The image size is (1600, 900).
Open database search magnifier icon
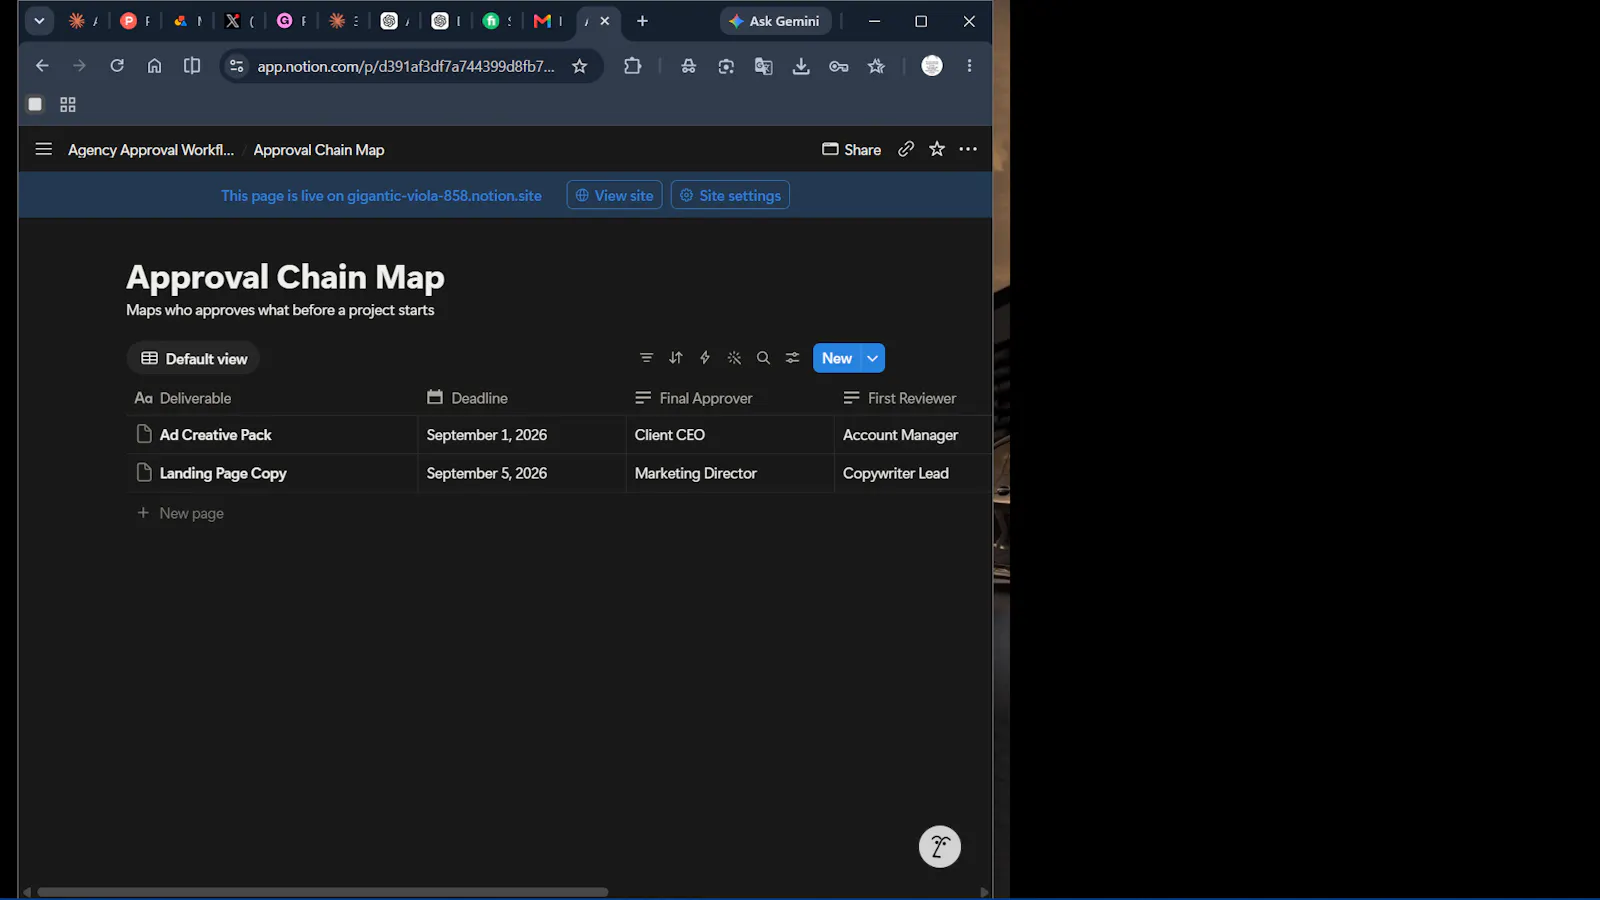[x=763, y=358]
